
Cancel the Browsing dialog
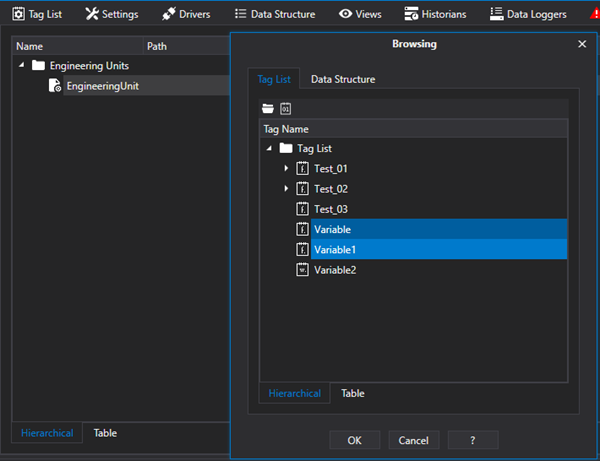click(x=413, y=440)
